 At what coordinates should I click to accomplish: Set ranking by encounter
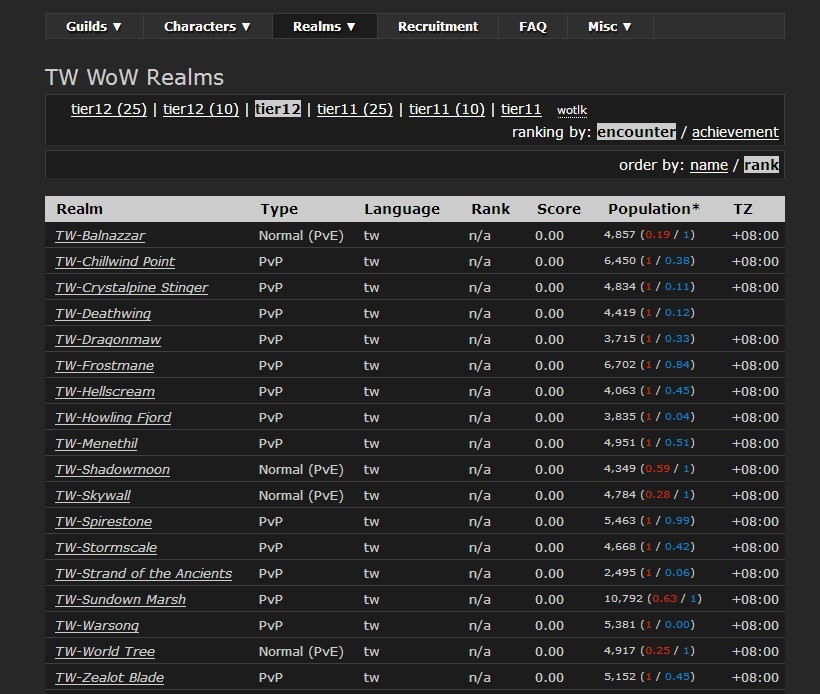[636, 132]
